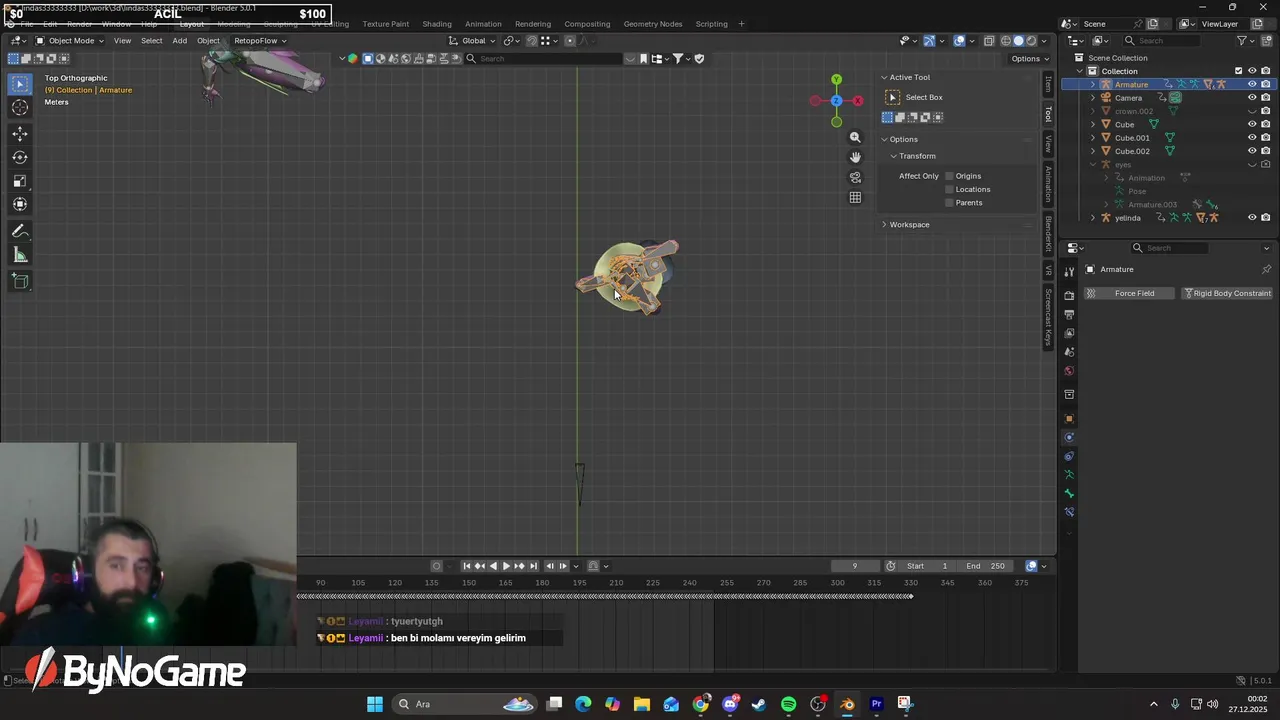The width and height of the screenshot is (1280, 720).
Task: Click the Windows Start button
Action: click(375, 704)
